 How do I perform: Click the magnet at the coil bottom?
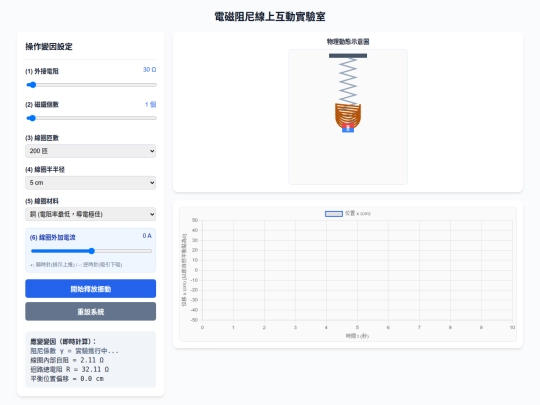click(x=348, y=128)
